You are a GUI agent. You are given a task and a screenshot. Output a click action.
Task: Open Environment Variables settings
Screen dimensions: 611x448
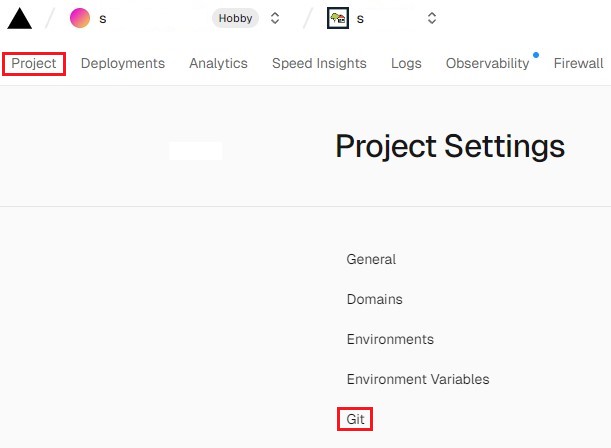click(x=417, y=379)
